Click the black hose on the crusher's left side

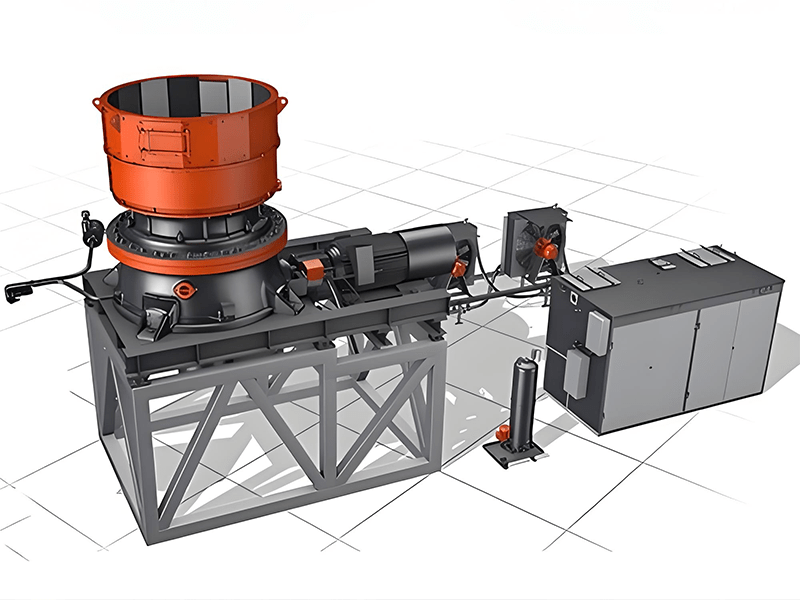click(50, 280)
